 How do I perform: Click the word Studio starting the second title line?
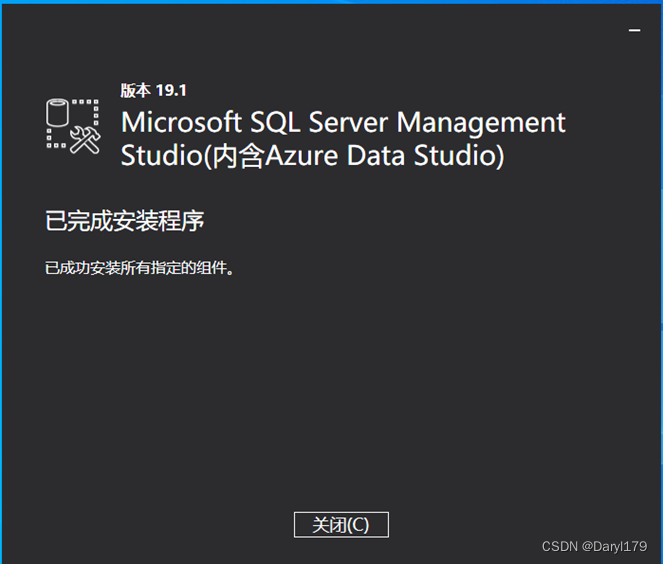point(162,155)
